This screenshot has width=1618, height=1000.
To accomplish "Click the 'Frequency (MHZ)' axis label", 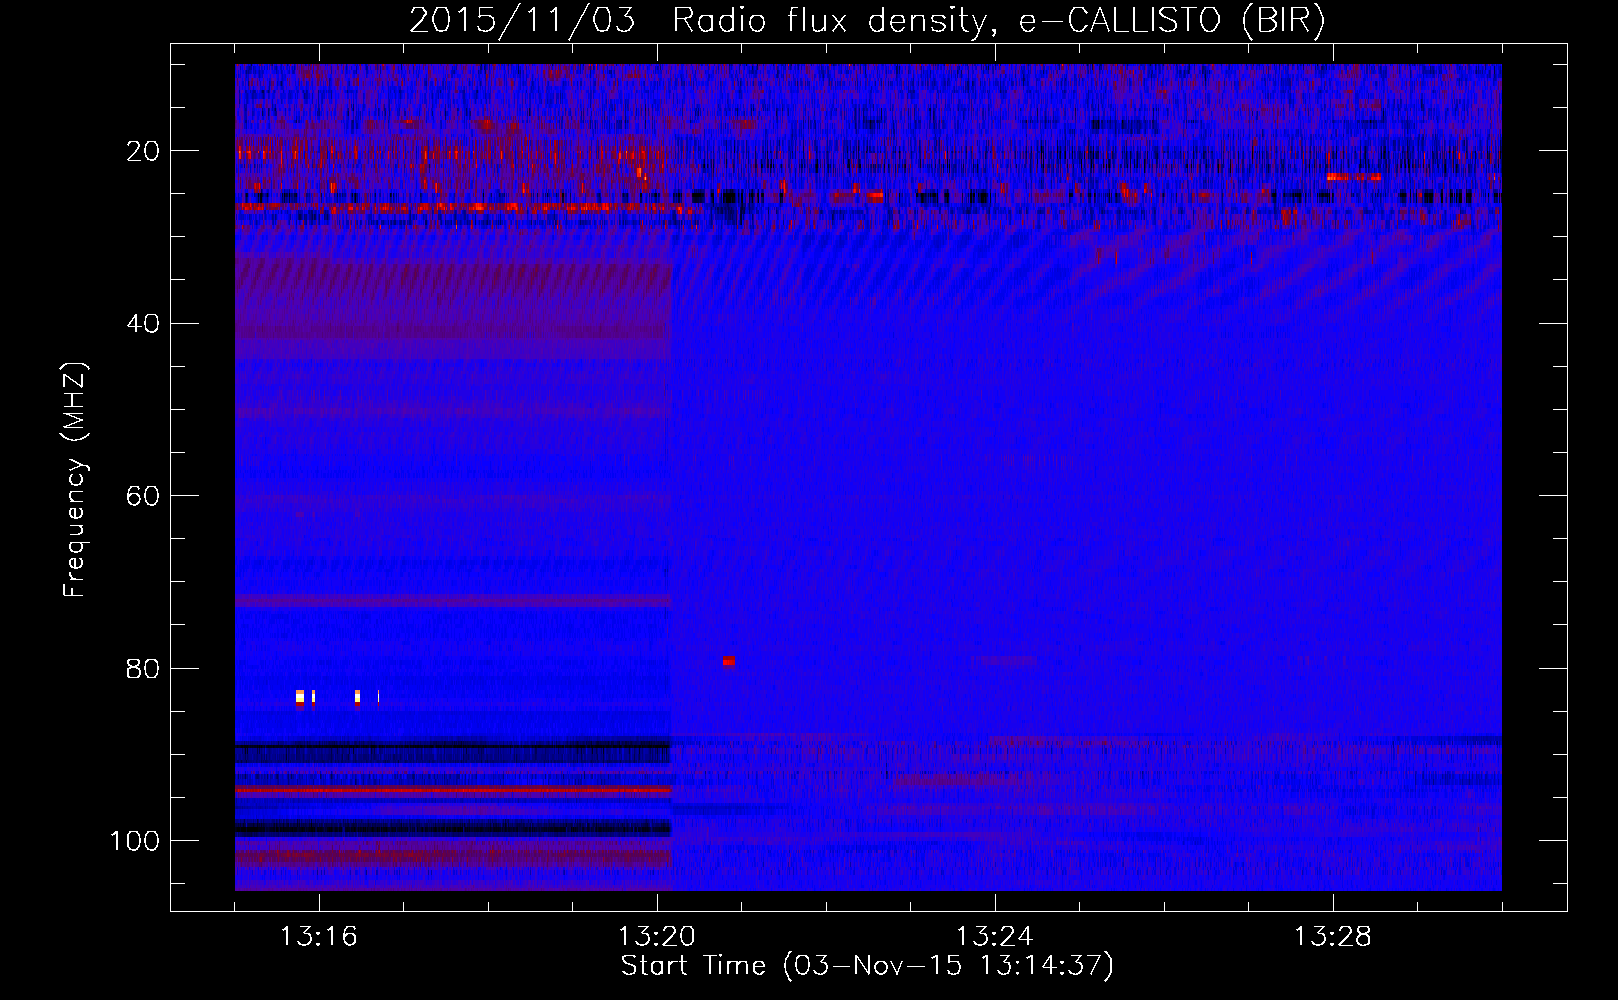I will pyautogui.click(x=75, y=480).
